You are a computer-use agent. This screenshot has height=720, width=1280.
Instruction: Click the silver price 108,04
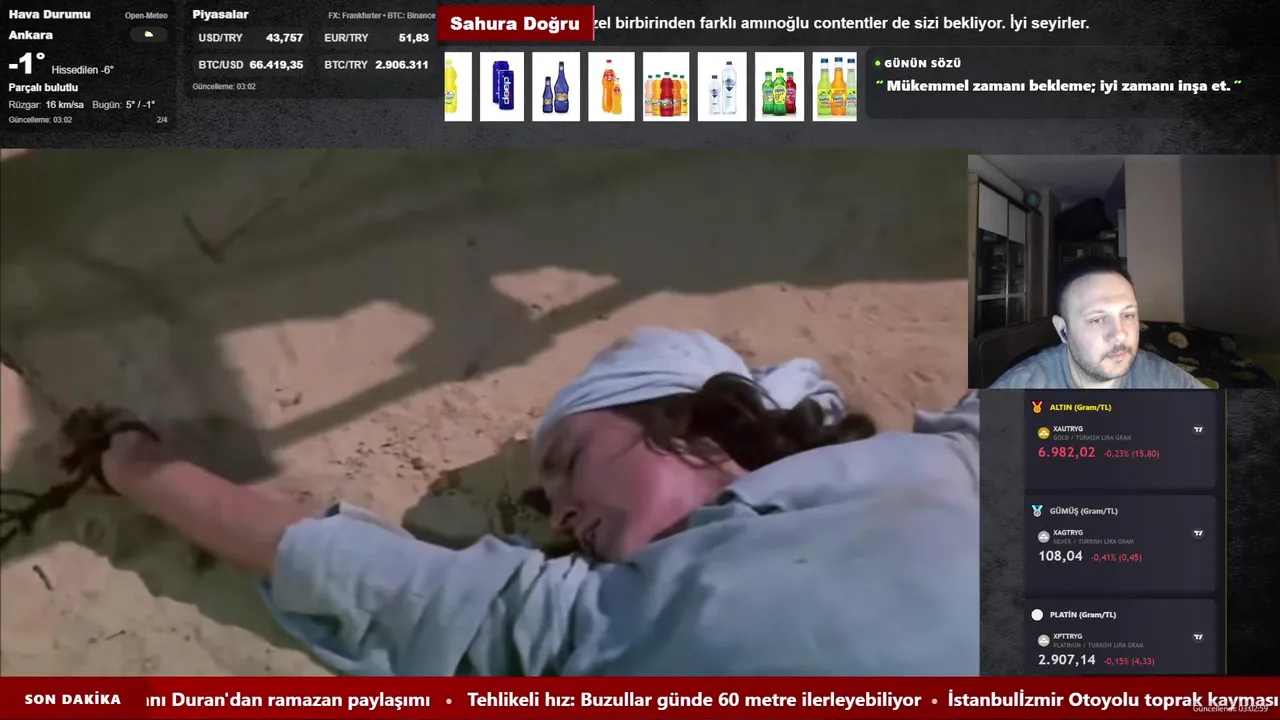(1060, 556)
